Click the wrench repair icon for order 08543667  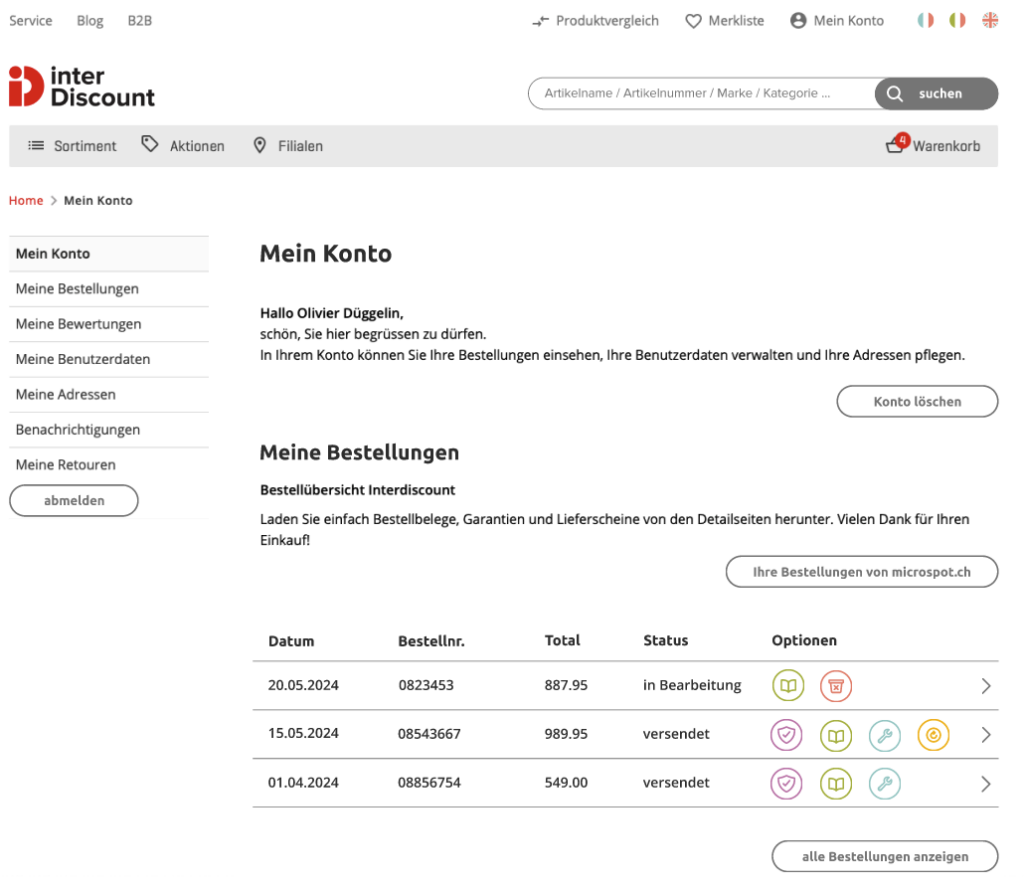[x=884, y=735]
